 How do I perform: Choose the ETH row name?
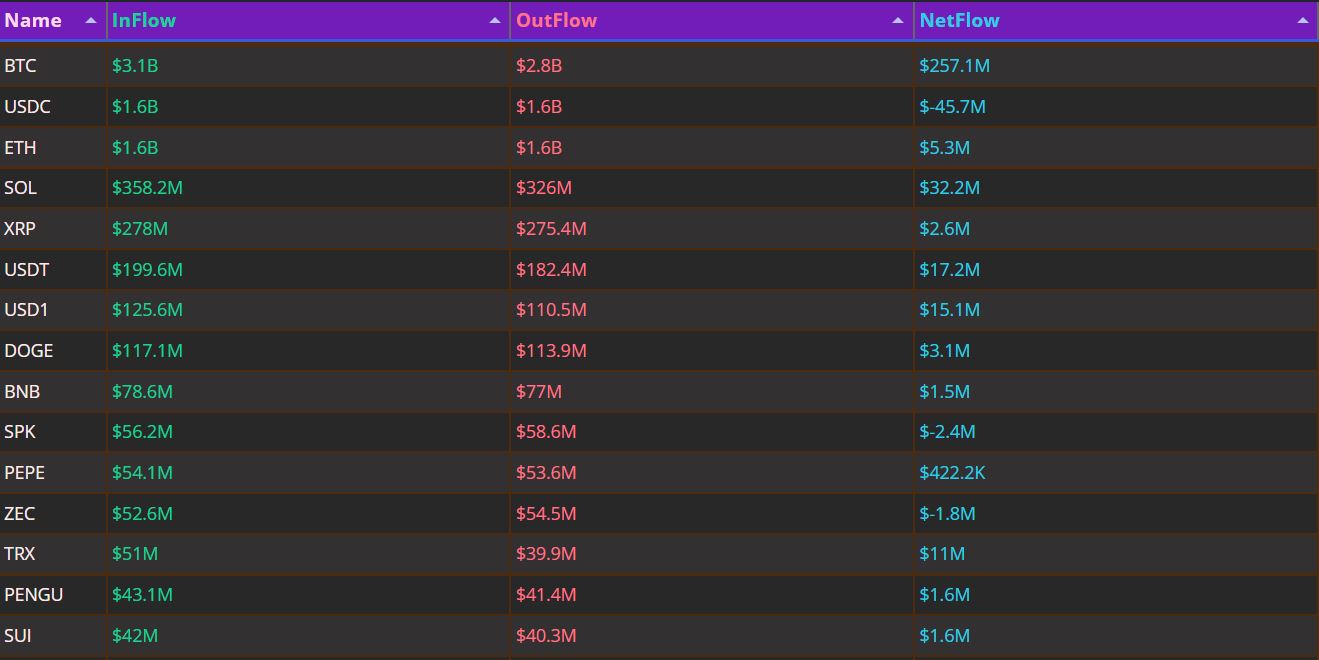coord(20,148)
